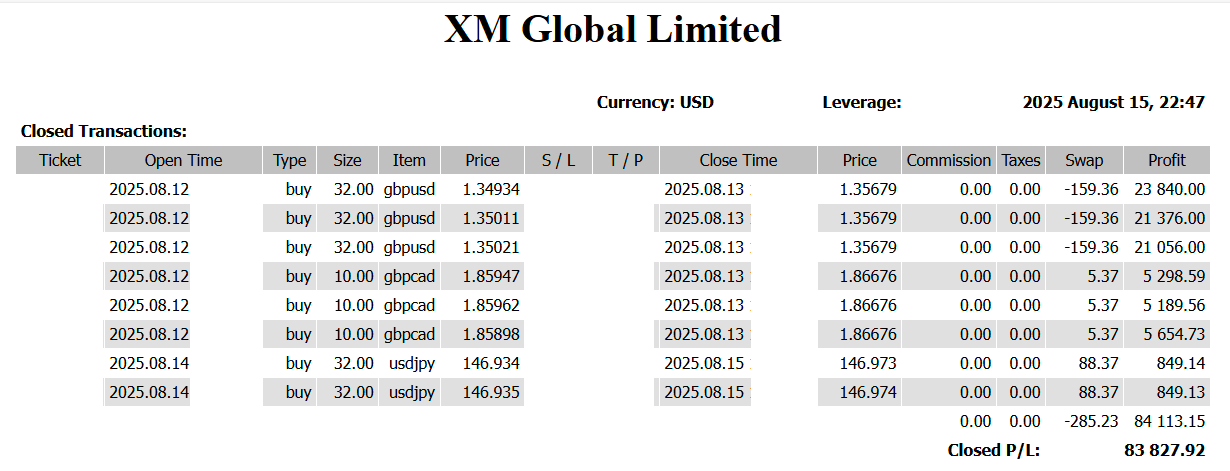Screen dimensions: 1230x471
Task: Select the Type column header
Action: coord(290,160)
